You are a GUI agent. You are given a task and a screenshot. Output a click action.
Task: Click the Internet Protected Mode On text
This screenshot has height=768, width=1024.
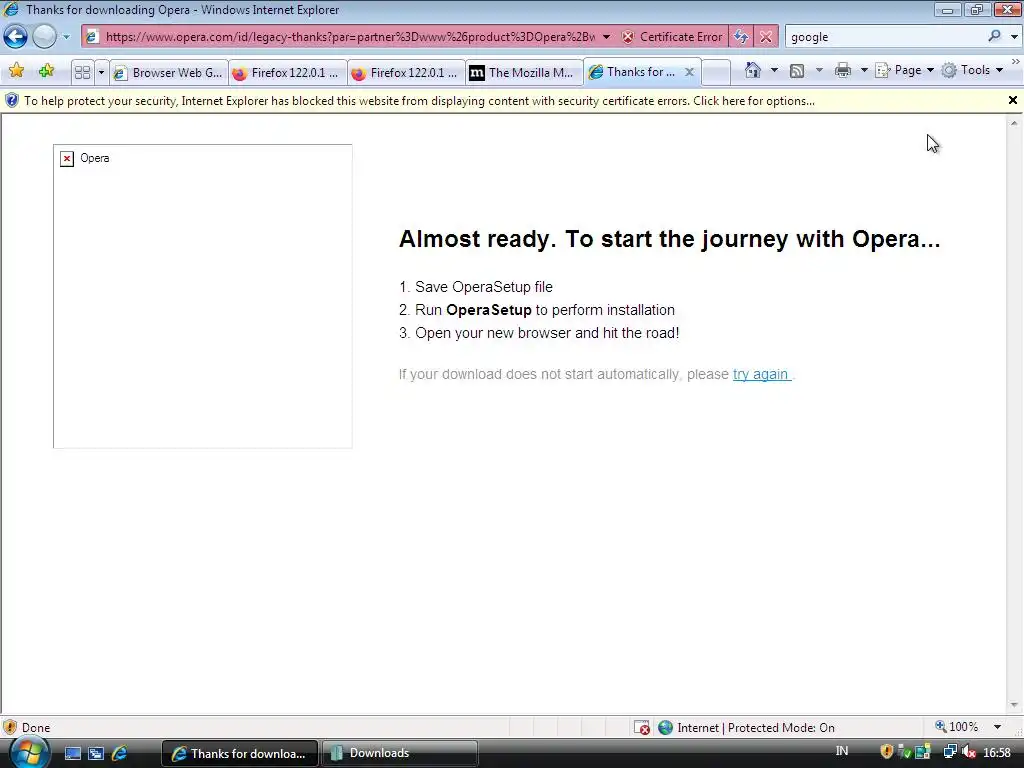coord(756,728)
